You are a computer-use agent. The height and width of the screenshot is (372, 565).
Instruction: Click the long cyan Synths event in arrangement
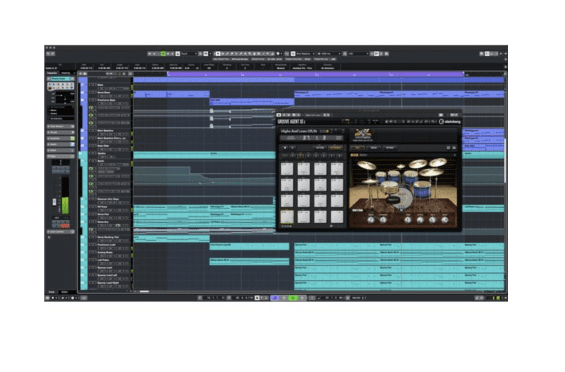click(x=204, y=155)
